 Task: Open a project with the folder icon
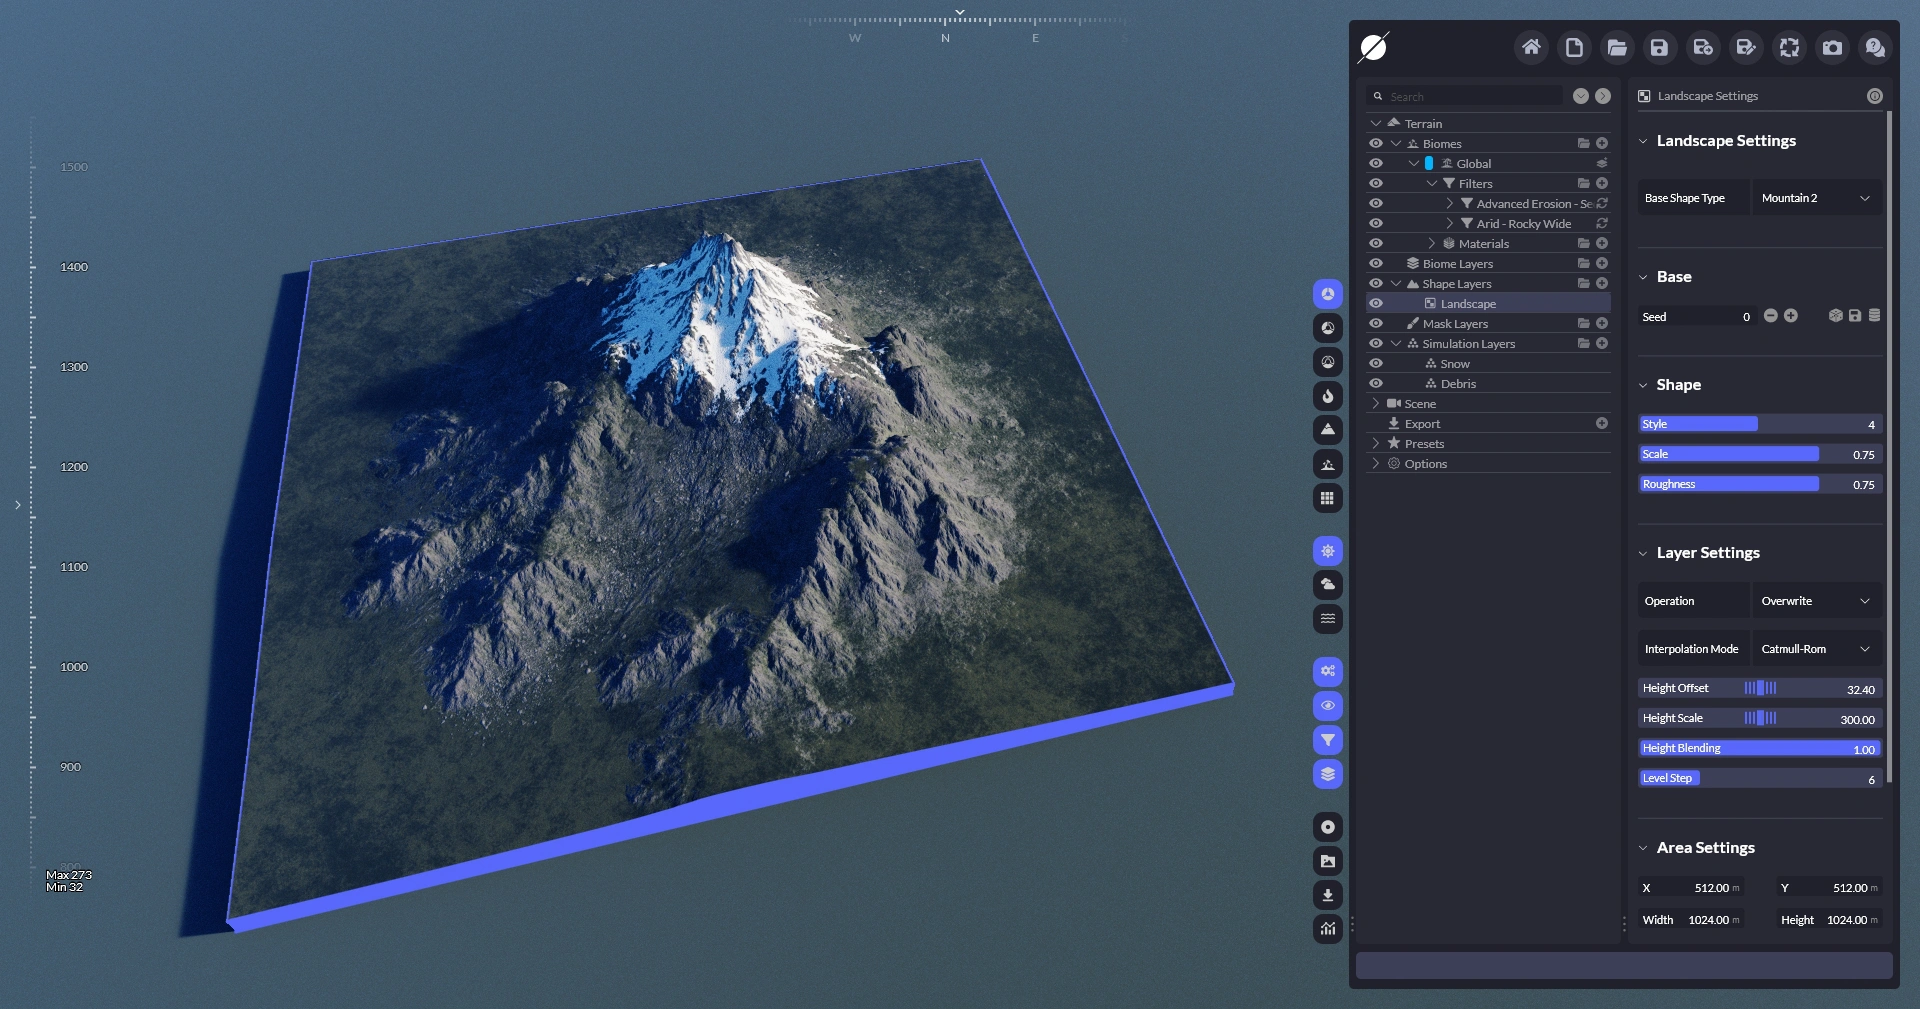1617,47
